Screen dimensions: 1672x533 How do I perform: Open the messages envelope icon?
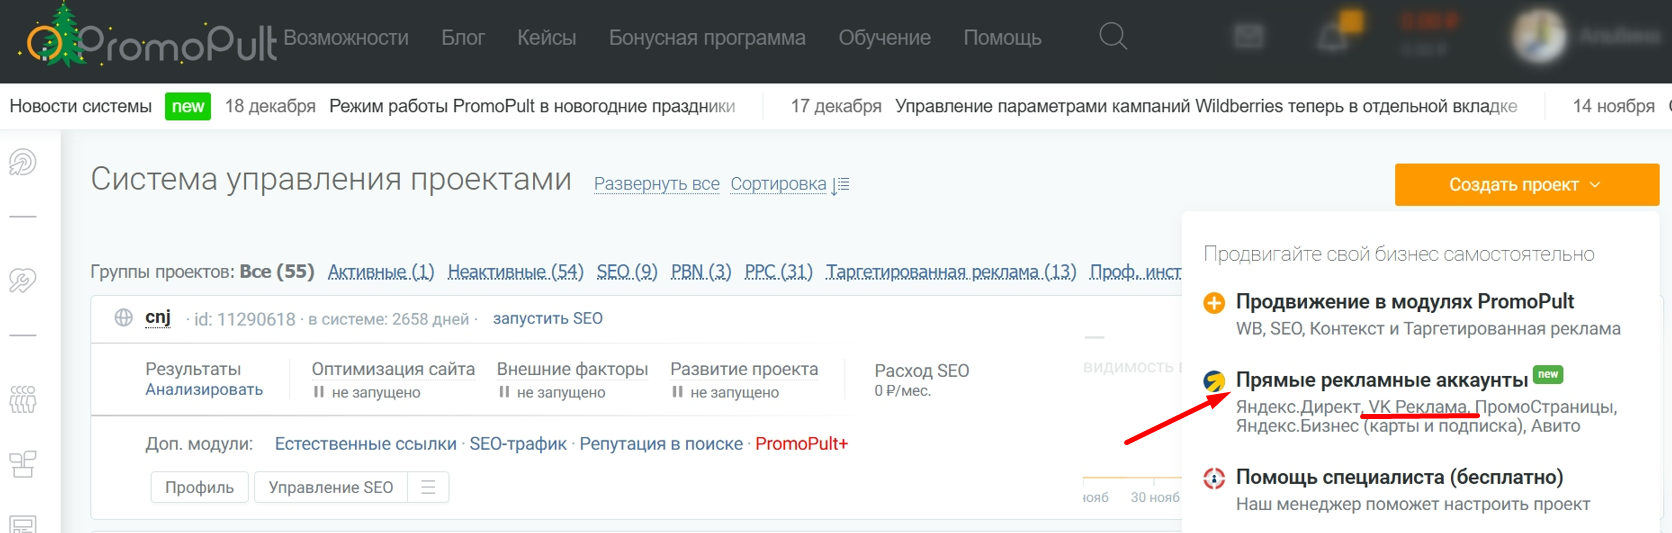1248,37
